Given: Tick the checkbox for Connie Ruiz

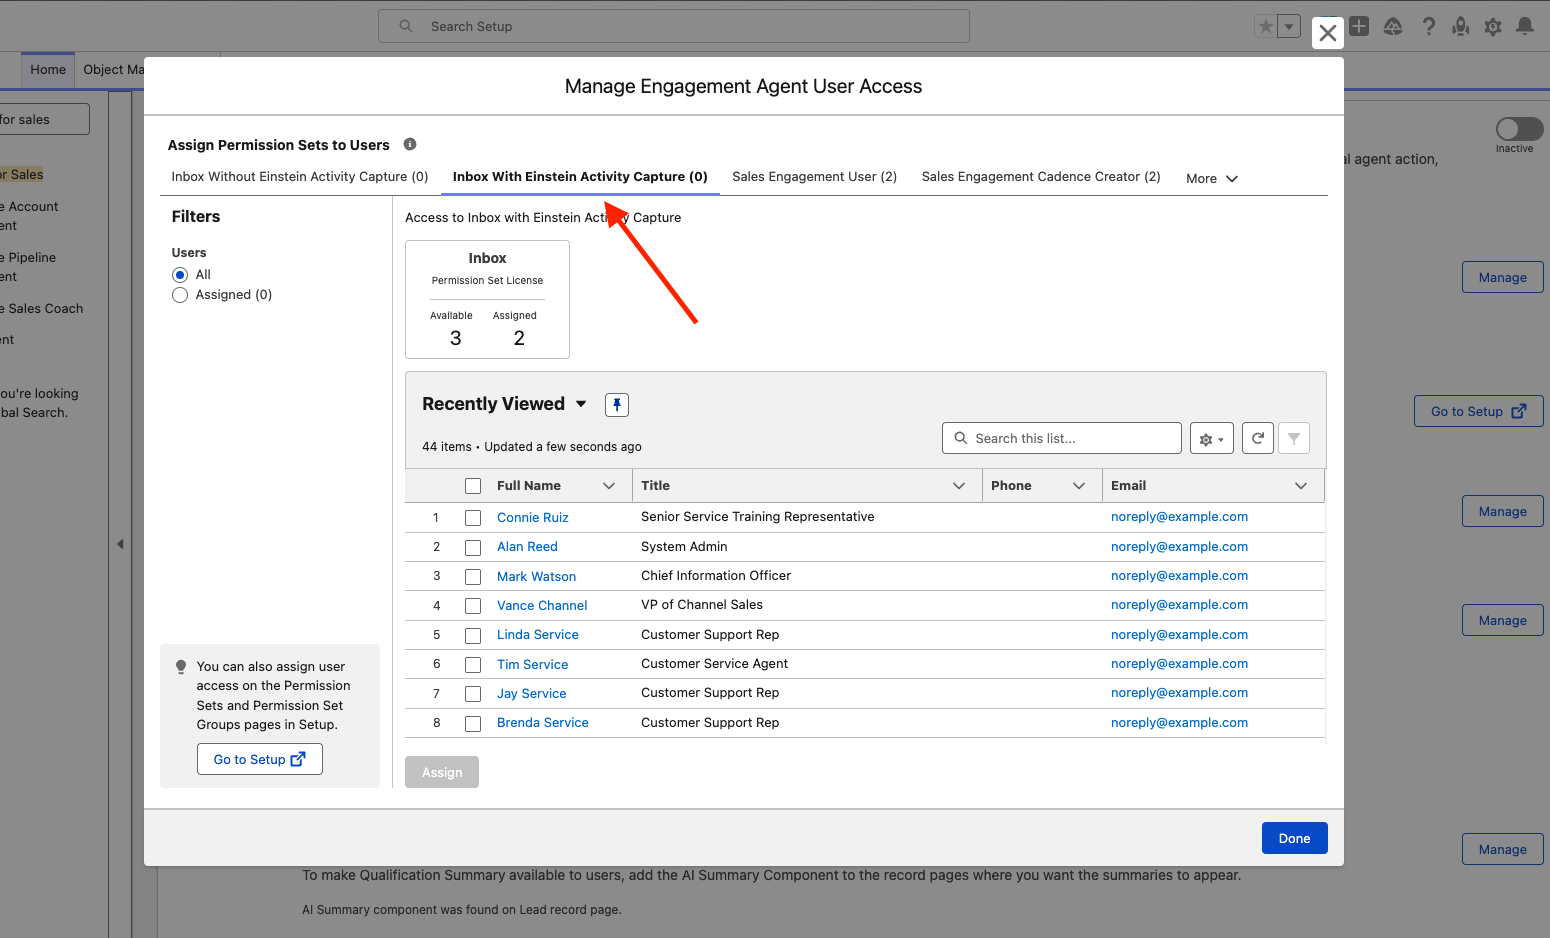Looking at the screenshot, I should click(x=473, y=518).
